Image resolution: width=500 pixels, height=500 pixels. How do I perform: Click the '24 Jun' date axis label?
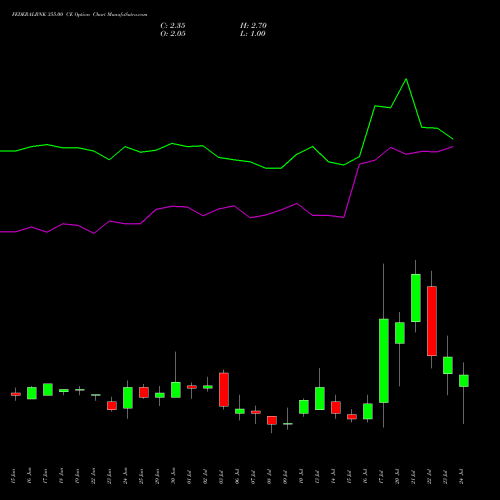point(125,476)
